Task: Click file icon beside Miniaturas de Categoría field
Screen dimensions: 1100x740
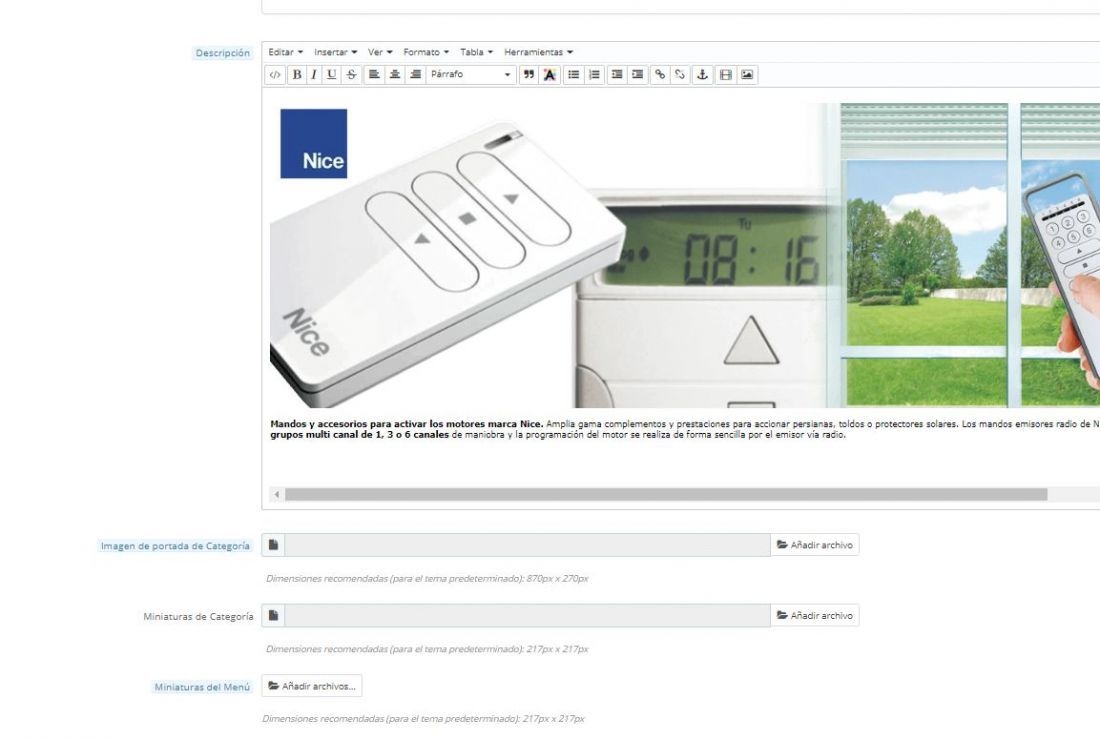Action: click(274, 615)
